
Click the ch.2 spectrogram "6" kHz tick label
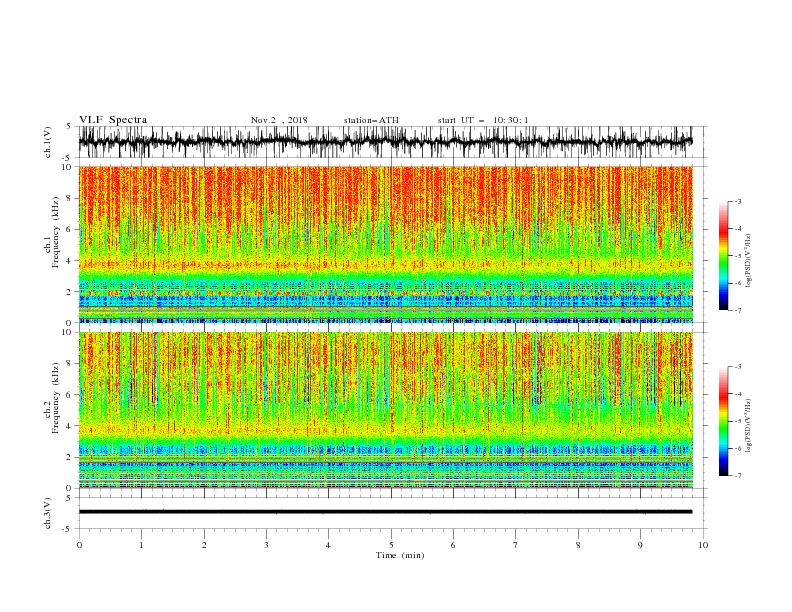pos(70,395)
